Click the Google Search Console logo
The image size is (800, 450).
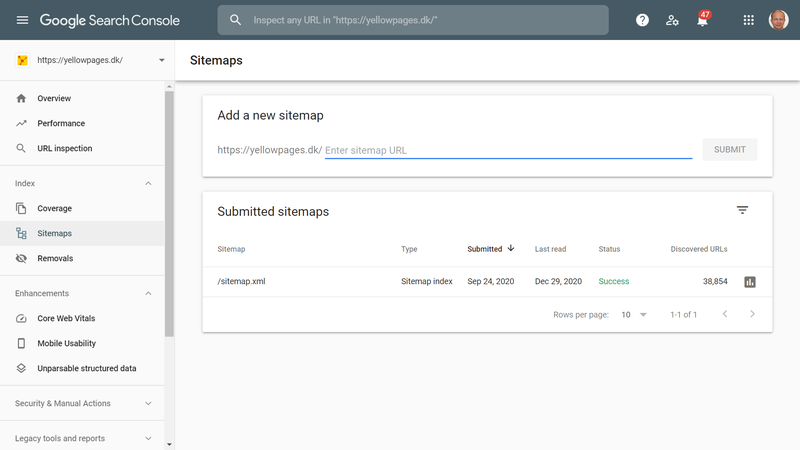click(x=110, y=20)
